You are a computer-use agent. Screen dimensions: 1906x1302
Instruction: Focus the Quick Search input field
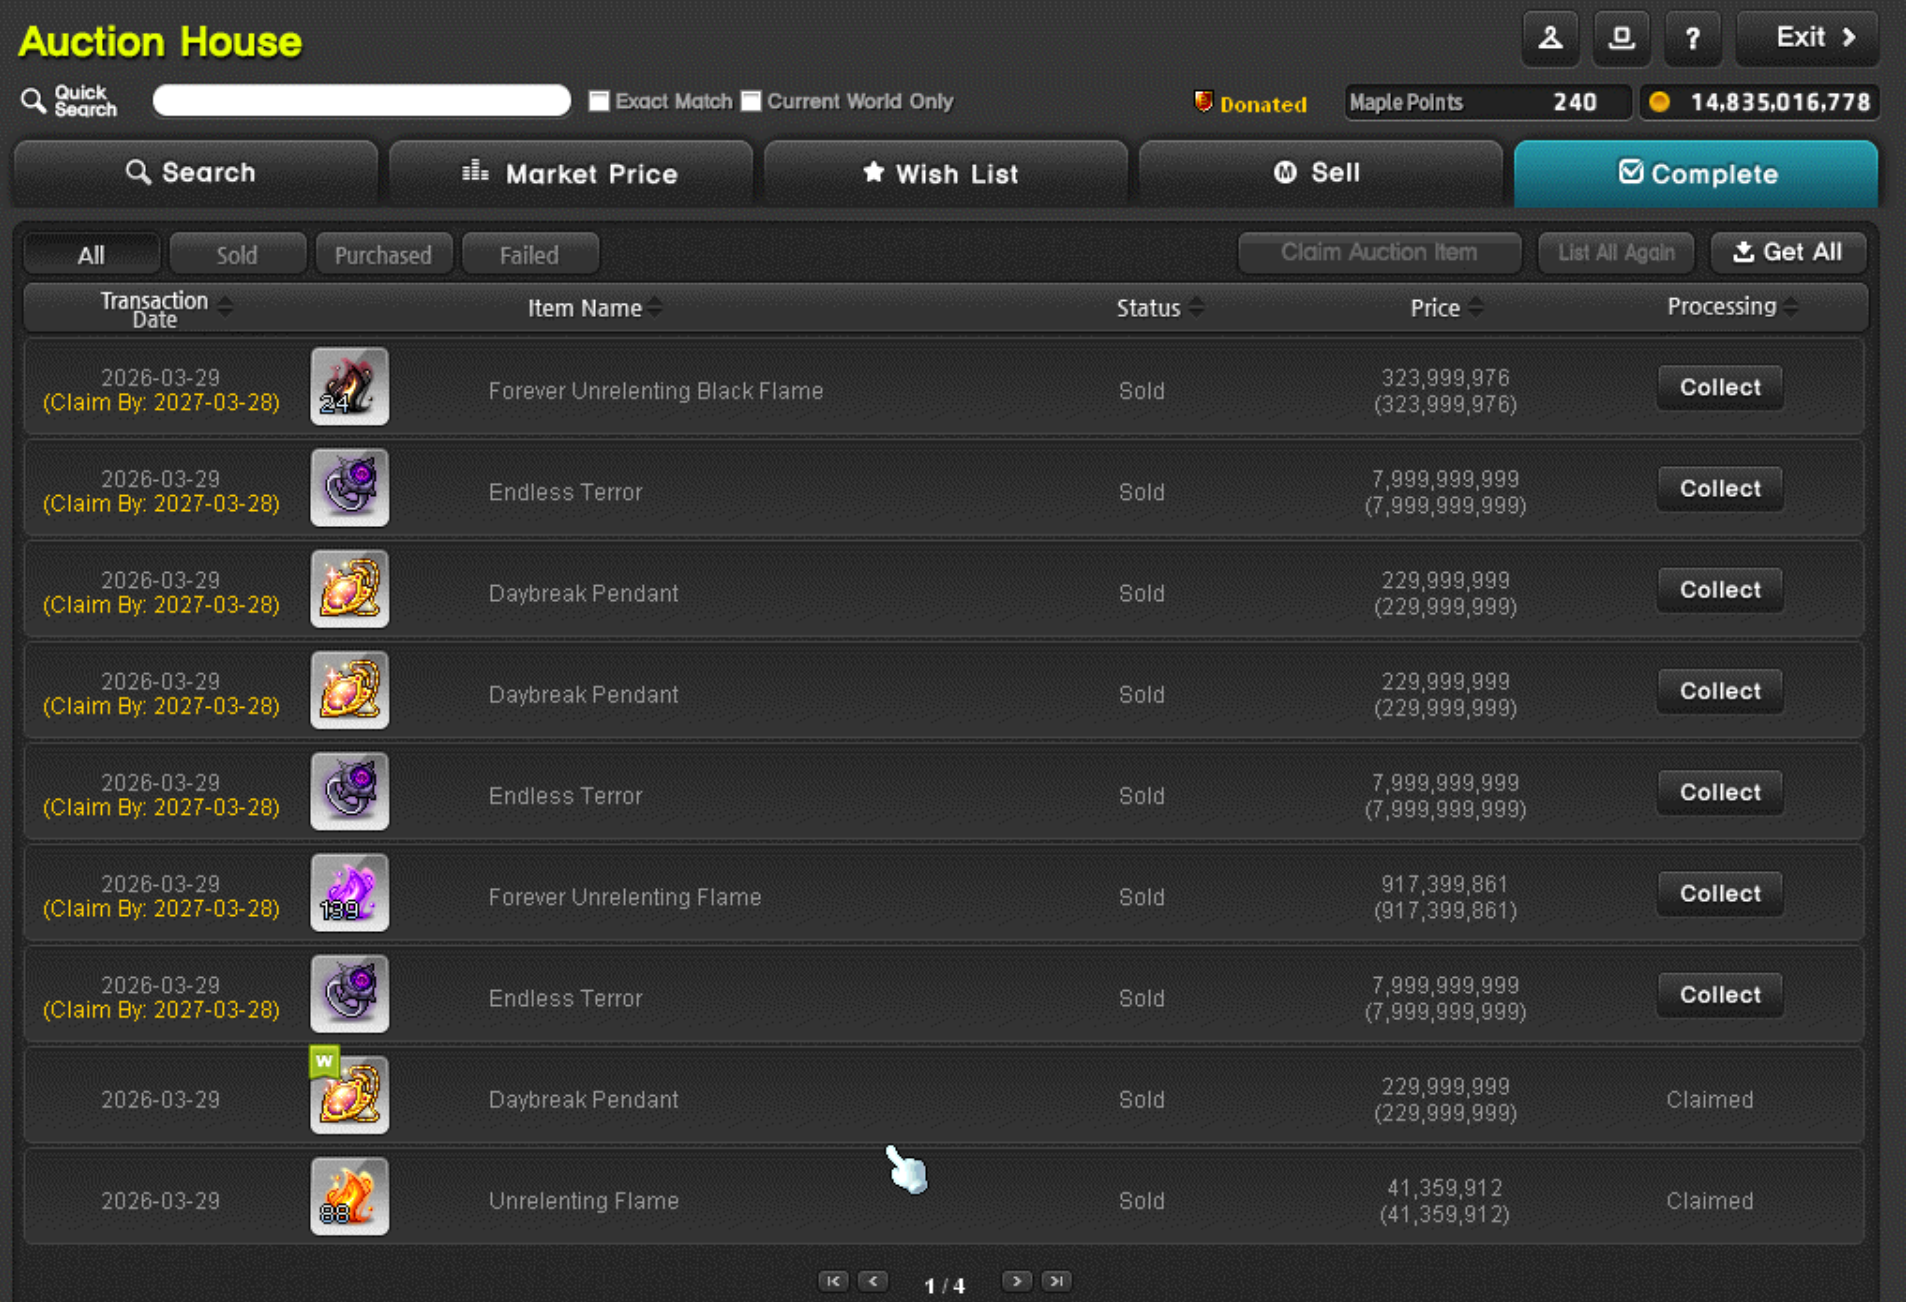[x=361, y=100]
